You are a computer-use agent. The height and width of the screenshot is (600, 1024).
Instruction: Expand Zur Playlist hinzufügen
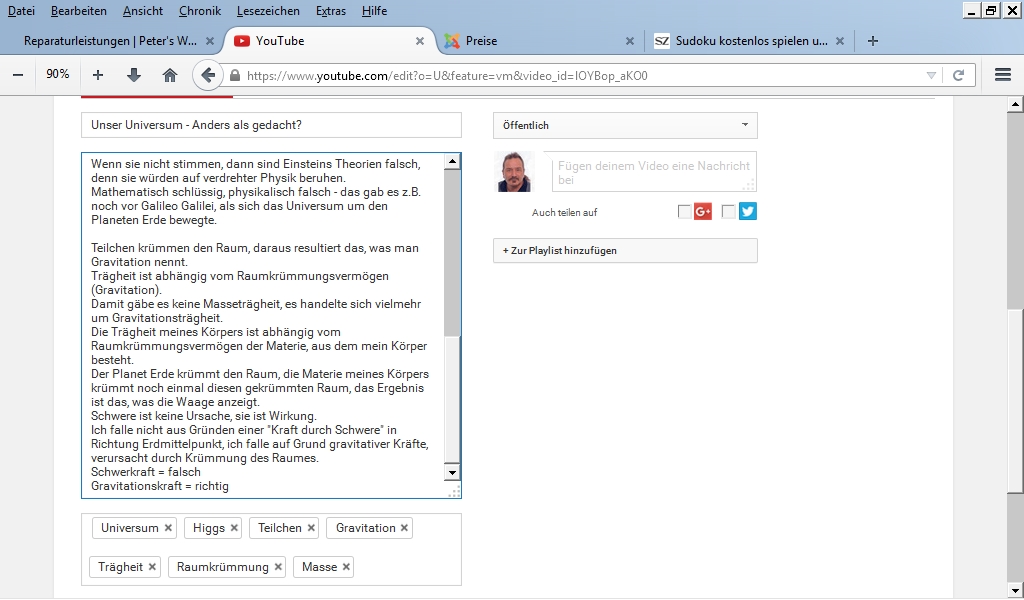pos(625,250)
